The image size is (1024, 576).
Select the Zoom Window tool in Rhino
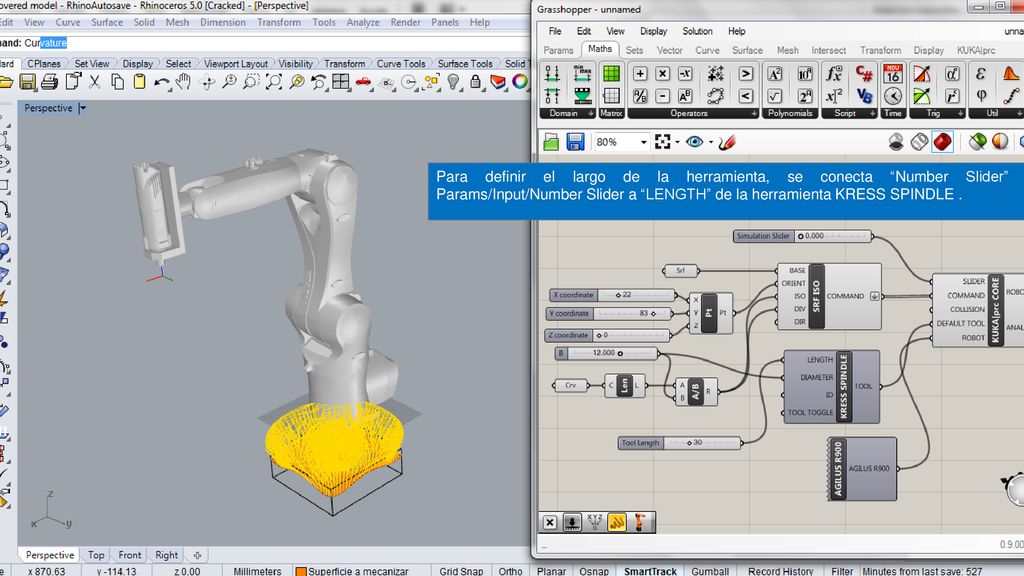coord(251,82)
